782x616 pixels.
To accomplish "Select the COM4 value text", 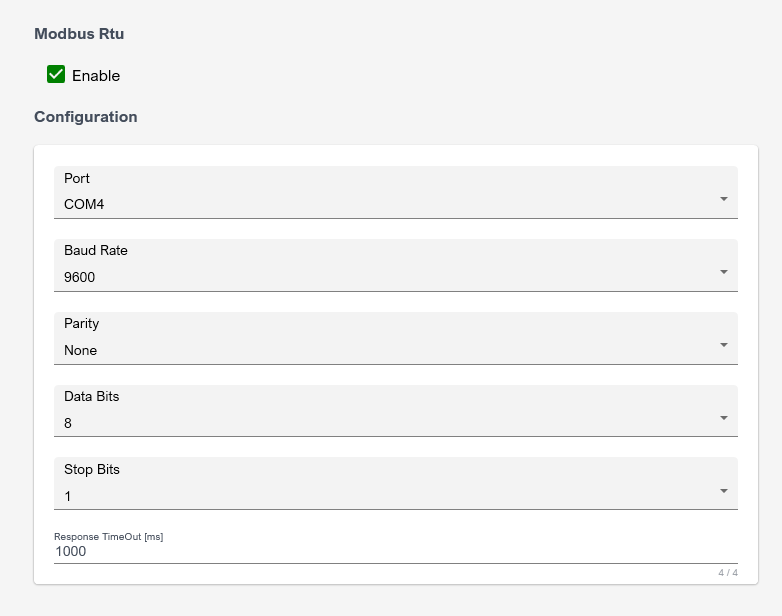I will pos(84,205).
